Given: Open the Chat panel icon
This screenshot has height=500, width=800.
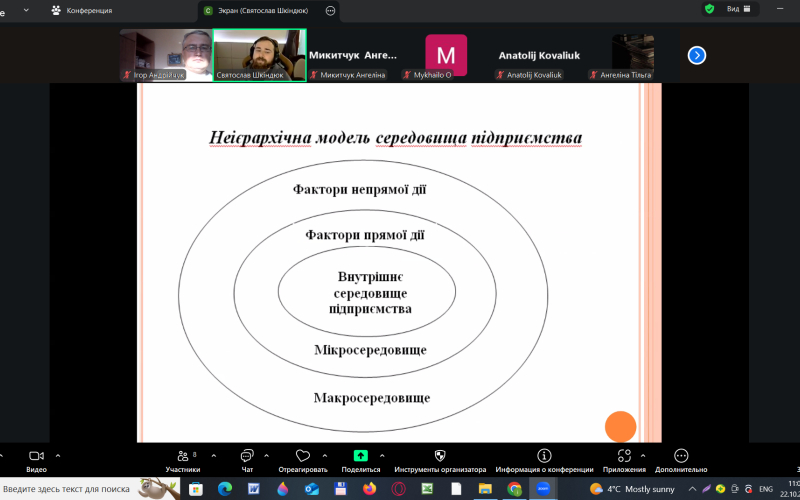Looking at the screenshot, I should [x=246, y=455].
